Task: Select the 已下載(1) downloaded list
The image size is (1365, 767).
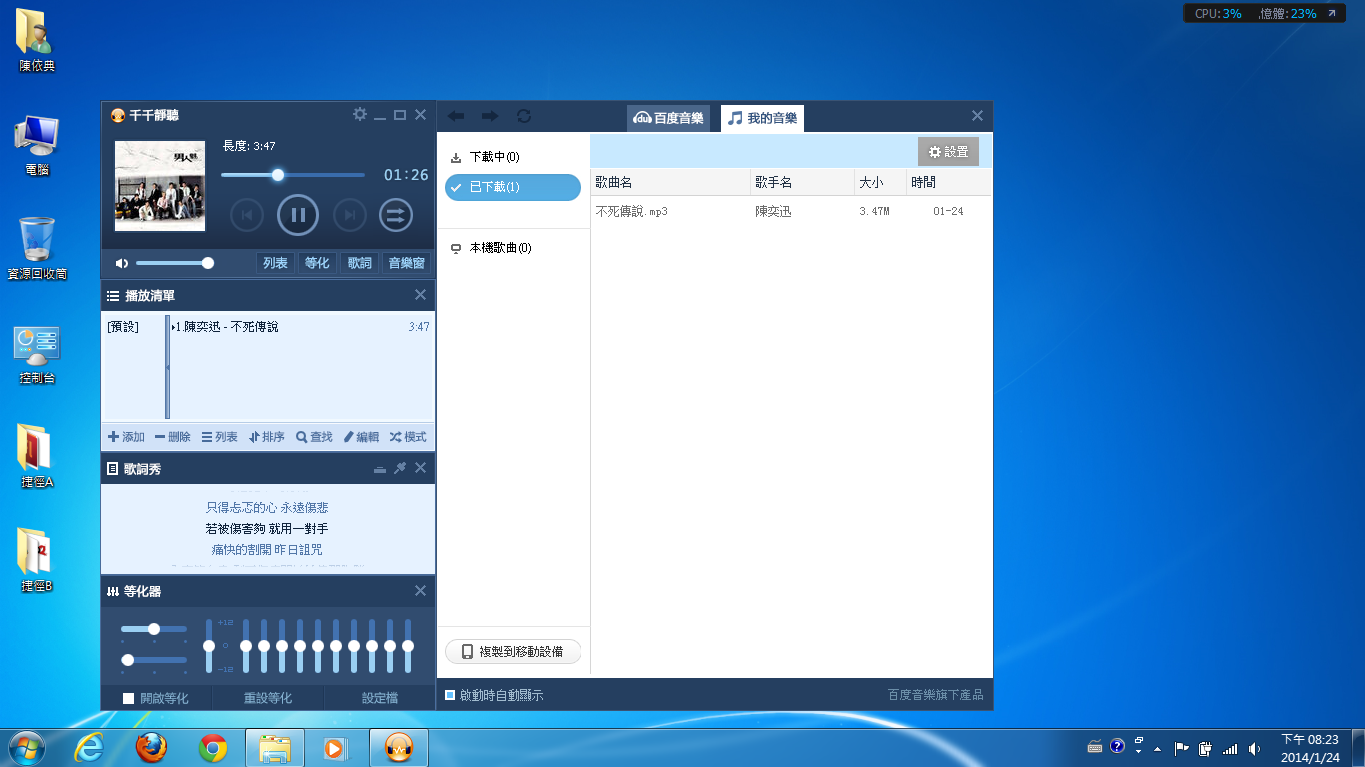Action: click(513, 187)
